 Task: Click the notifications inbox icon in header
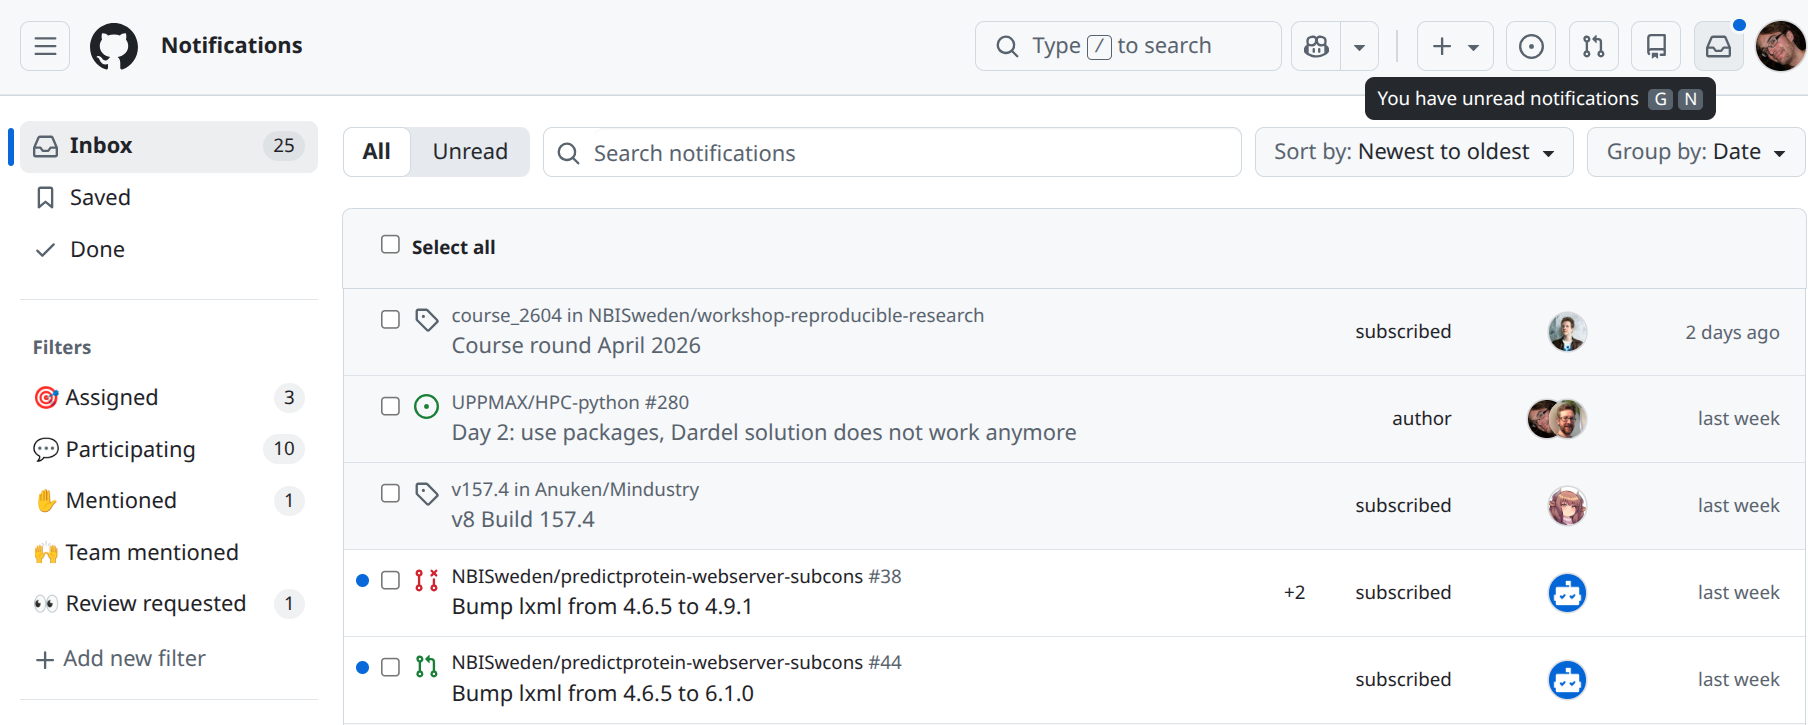click(1719, 46)
